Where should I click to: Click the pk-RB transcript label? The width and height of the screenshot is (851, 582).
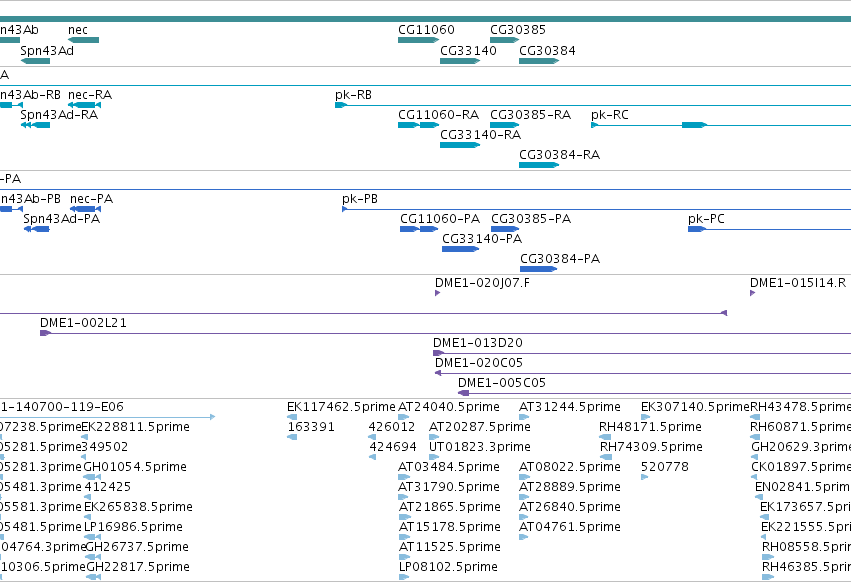353,95
